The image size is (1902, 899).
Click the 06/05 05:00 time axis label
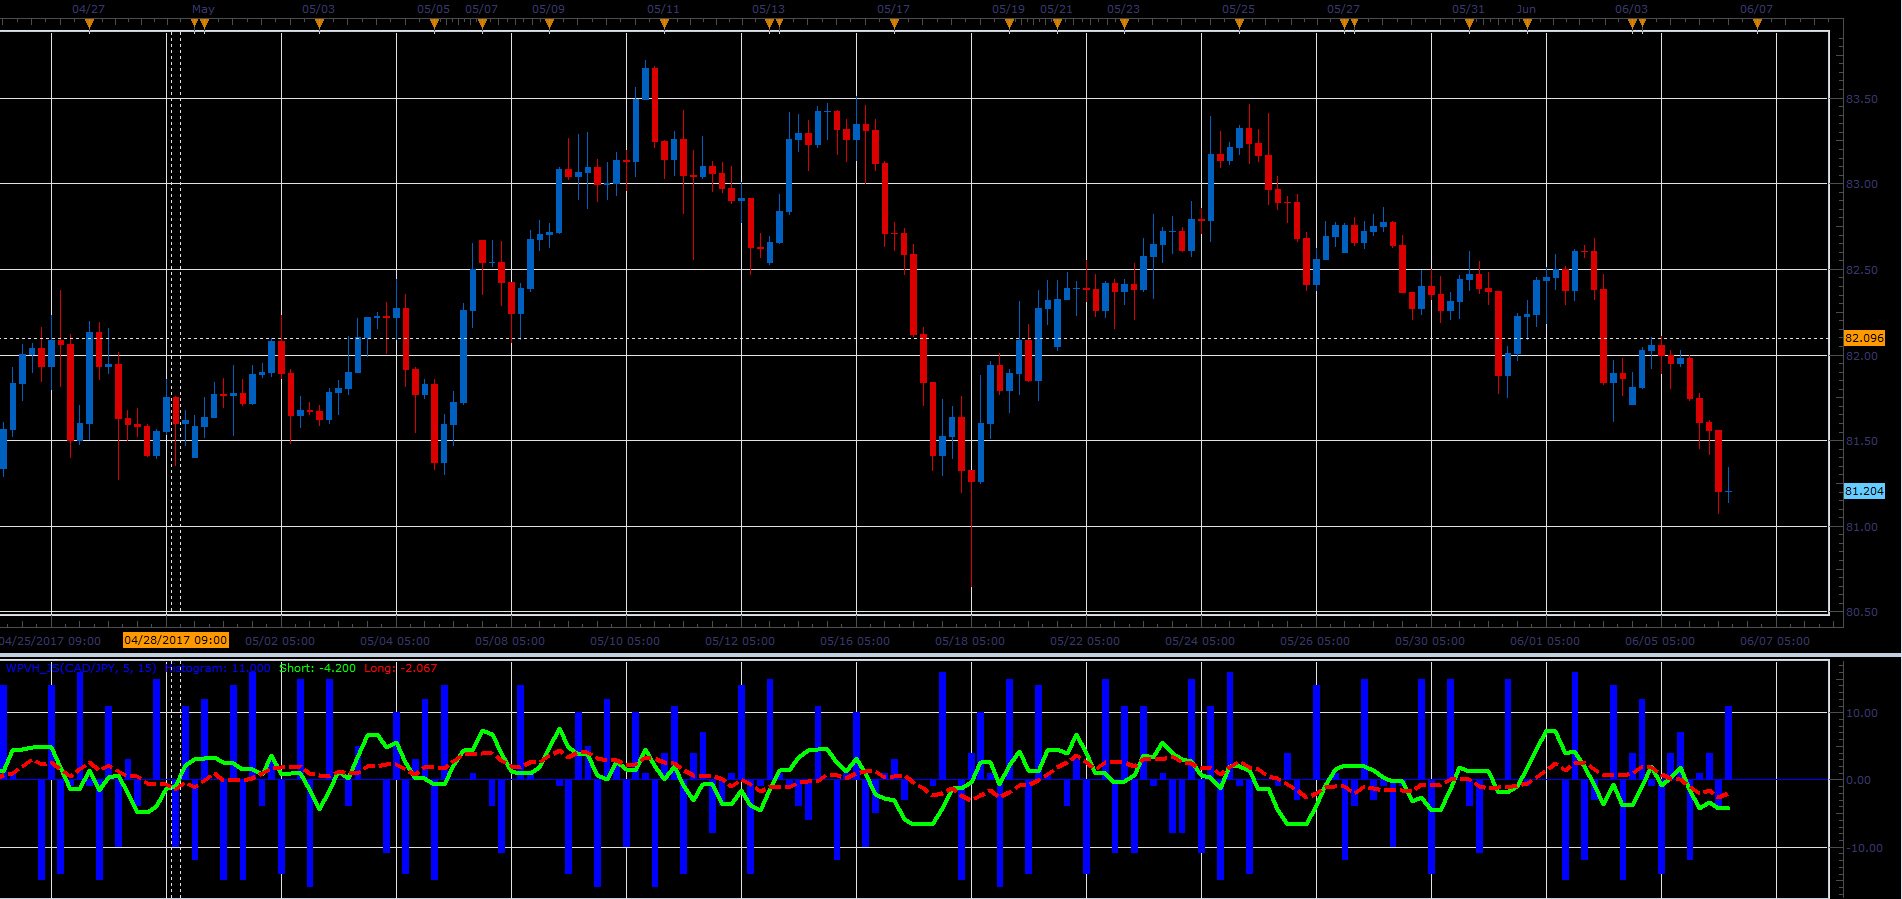pyautogui.click(x=1660, y=641)
